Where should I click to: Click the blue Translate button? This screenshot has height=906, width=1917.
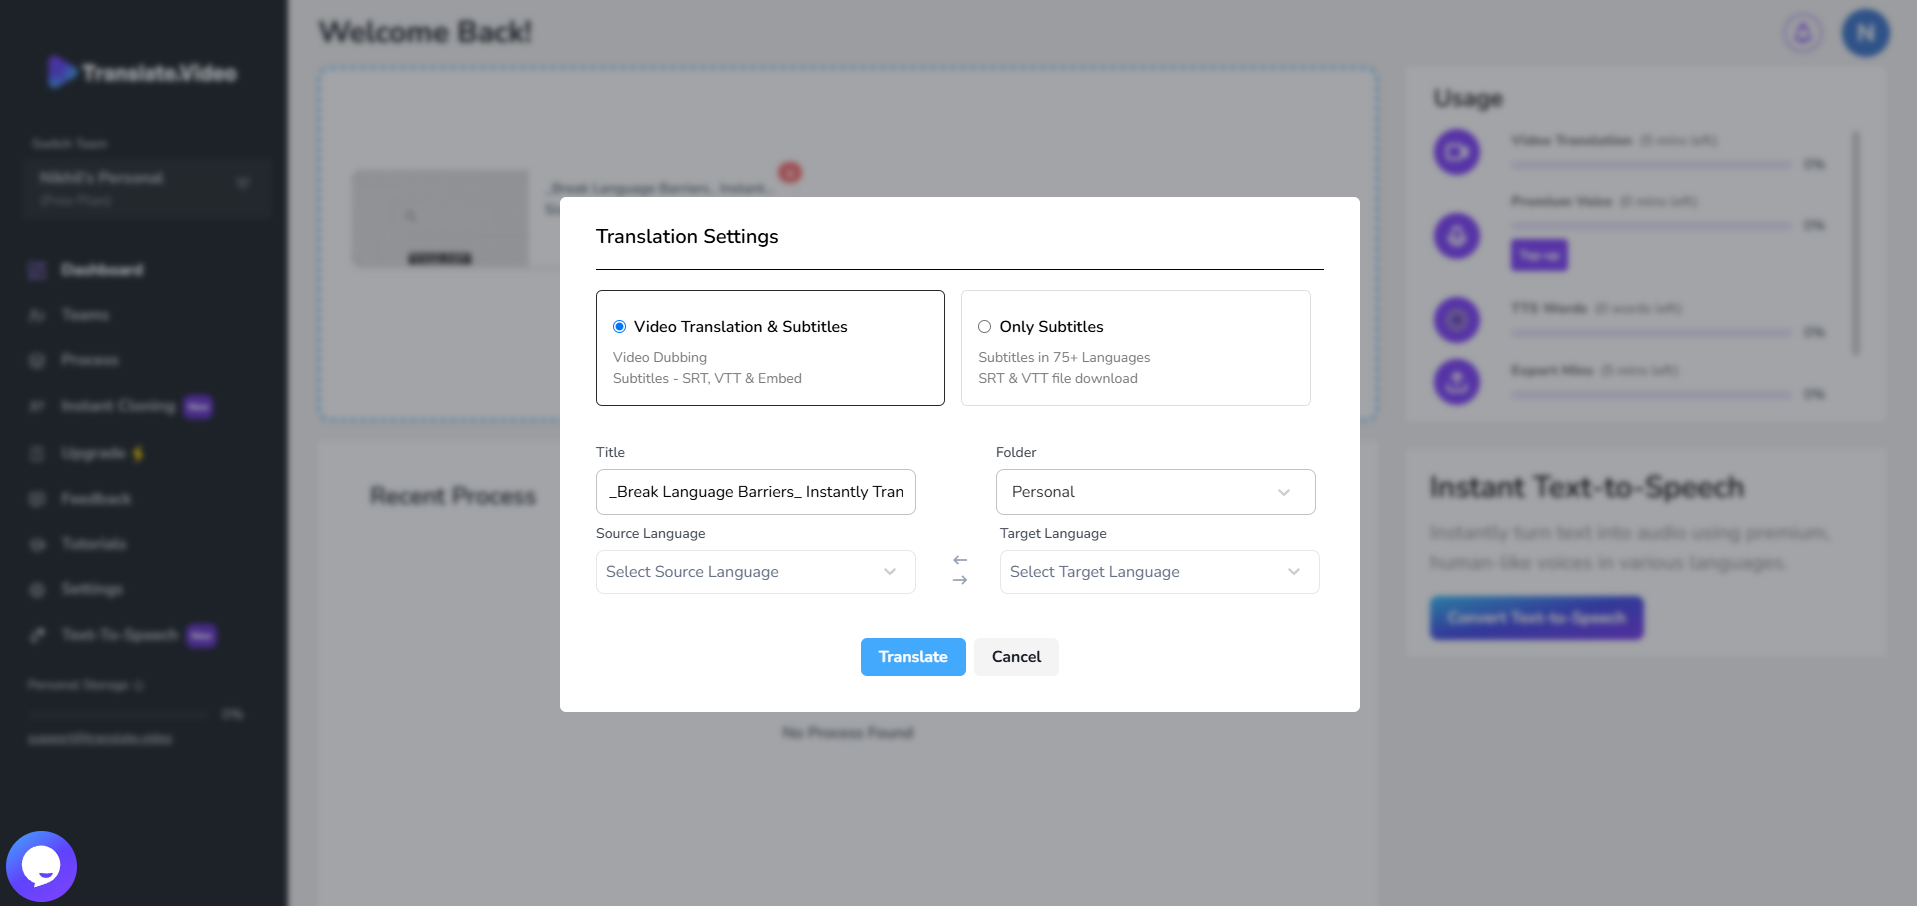(x=912, y=657)
